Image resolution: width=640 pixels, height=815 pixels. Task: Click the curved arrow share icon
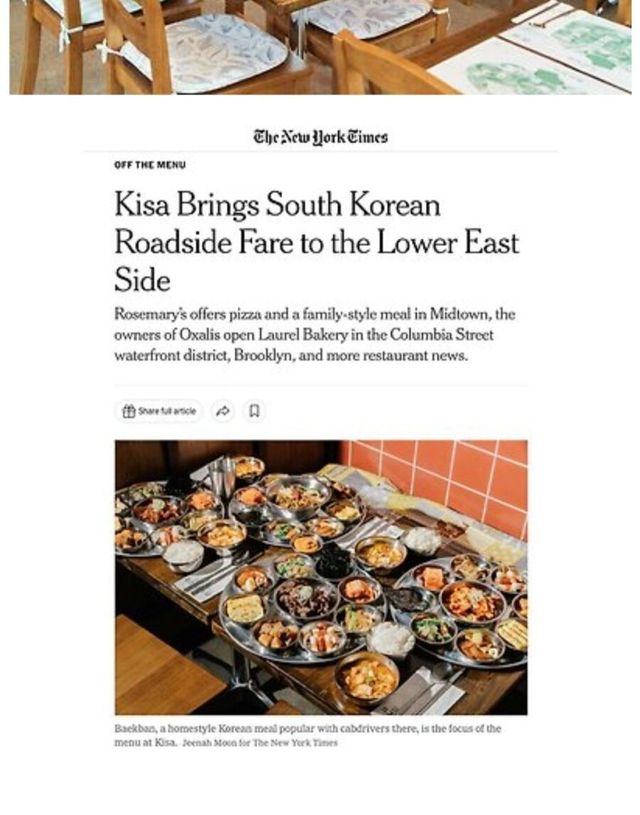click(223, 411)
